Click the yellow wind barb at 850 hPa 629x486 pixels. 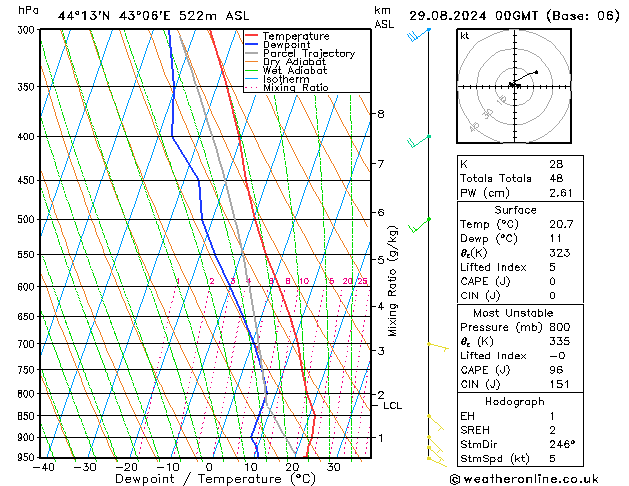(x=436, y=423)
